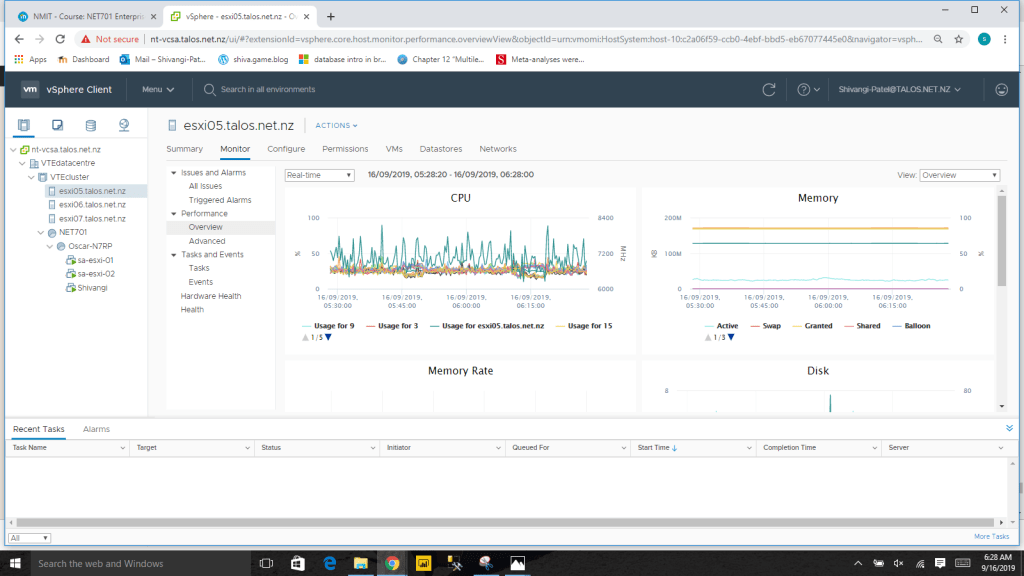Click the Search in all environments field
The height and width of the screenshot is (576, 1024).
(267, 90)
